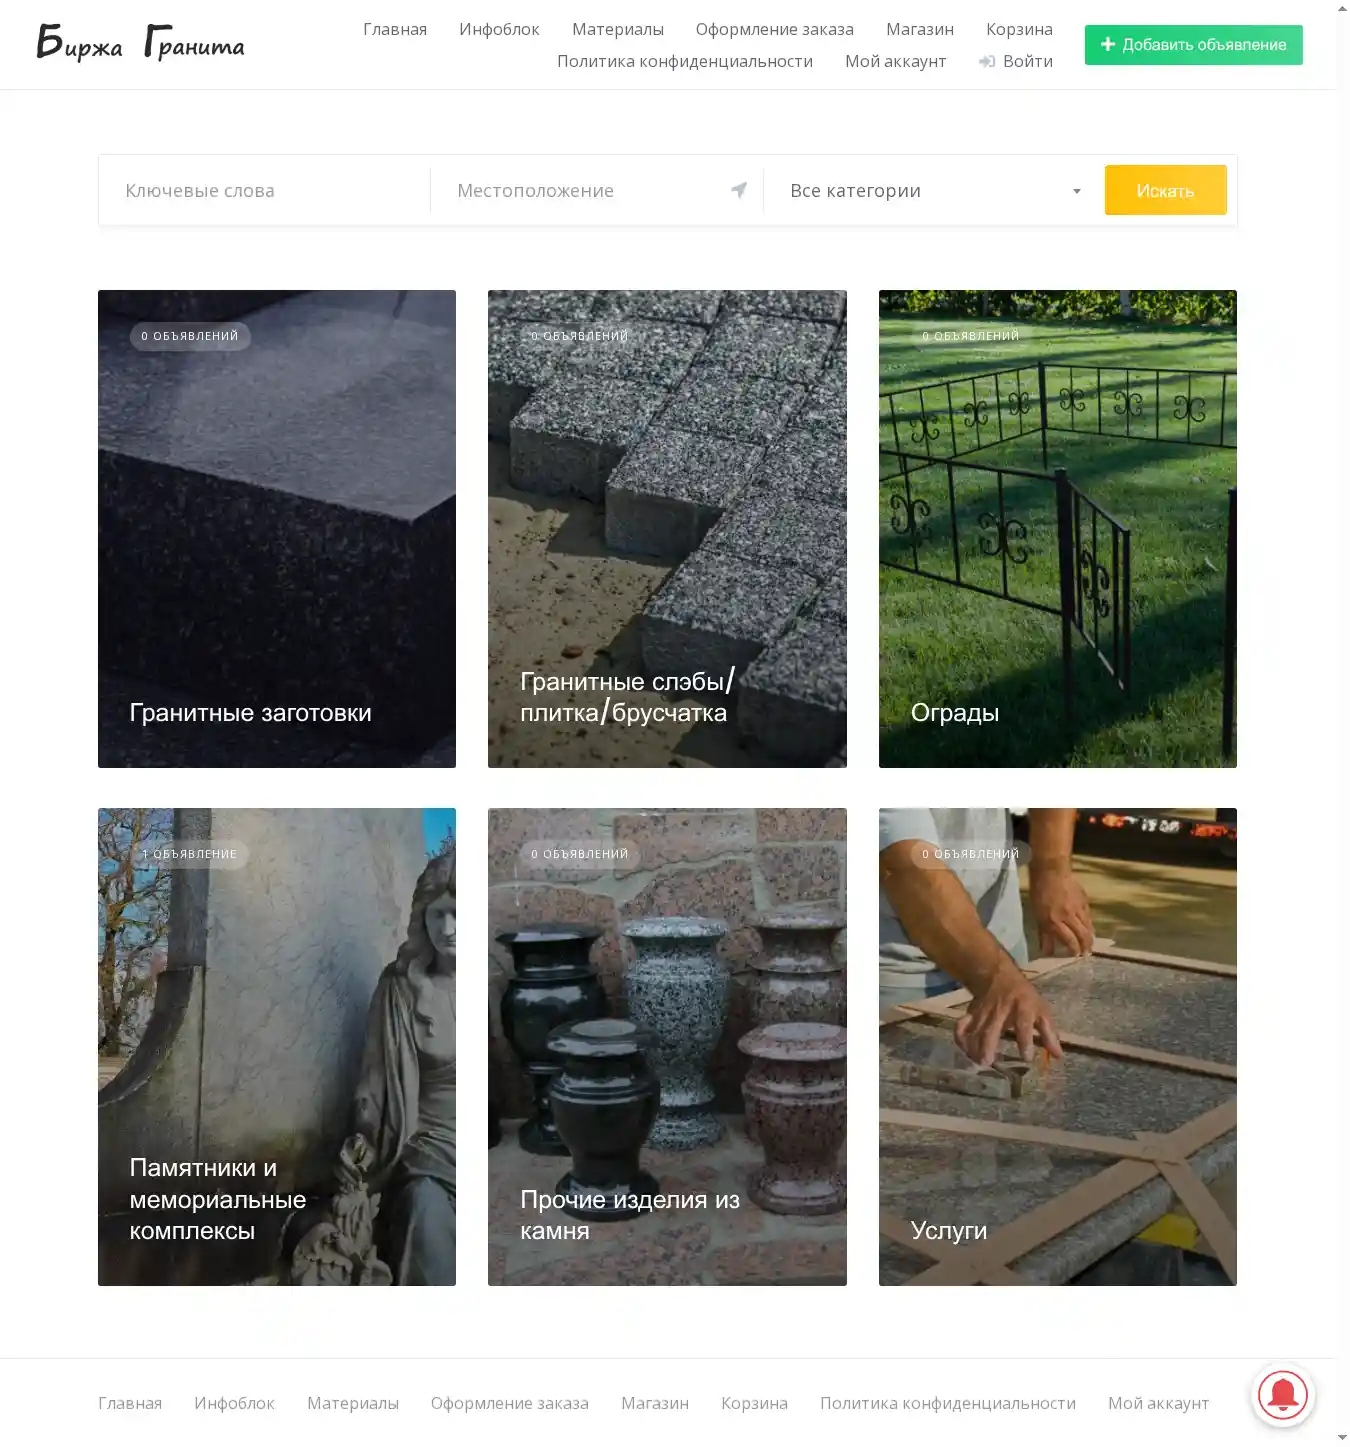This screenshot has height=1447, width=1350.
Task: Go to Оформление заказа in header
Action: coord(775,29)
